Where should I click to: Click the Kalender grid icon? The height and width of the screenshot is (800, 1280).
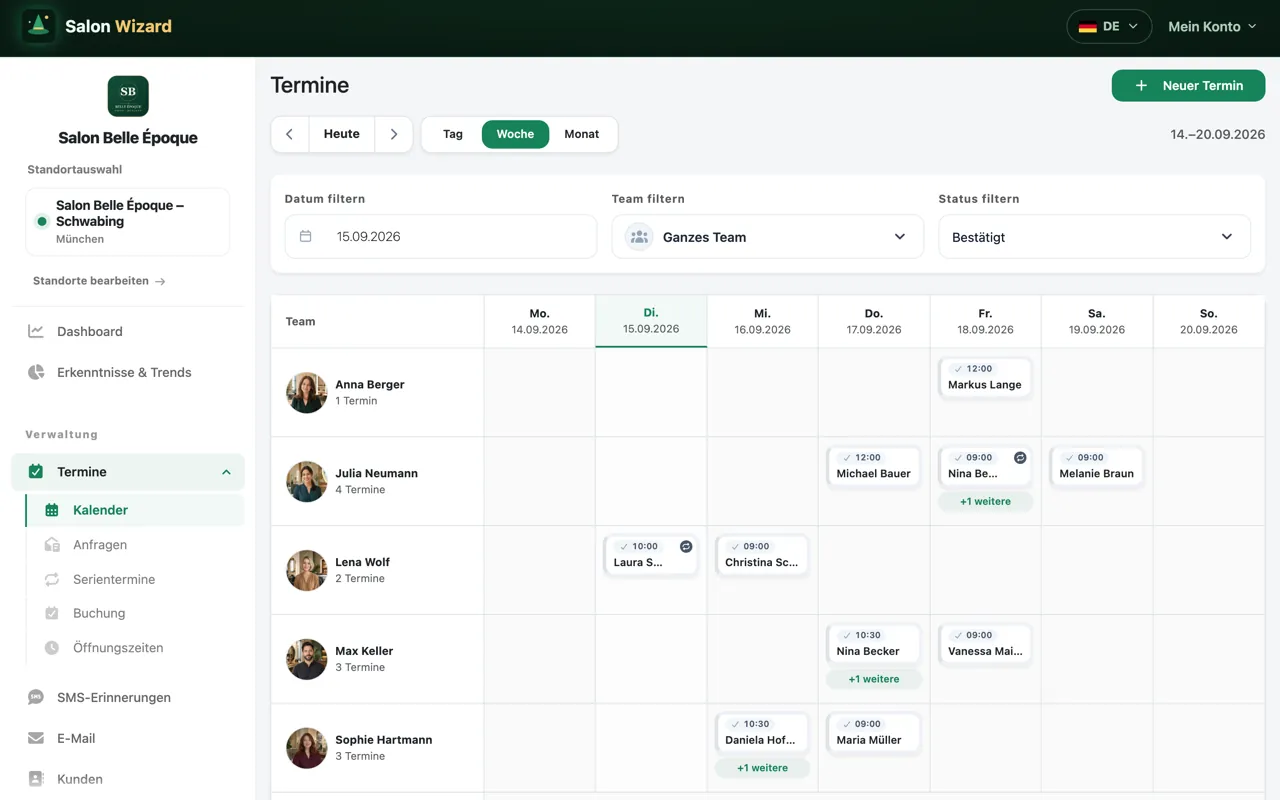click(52, 510)
